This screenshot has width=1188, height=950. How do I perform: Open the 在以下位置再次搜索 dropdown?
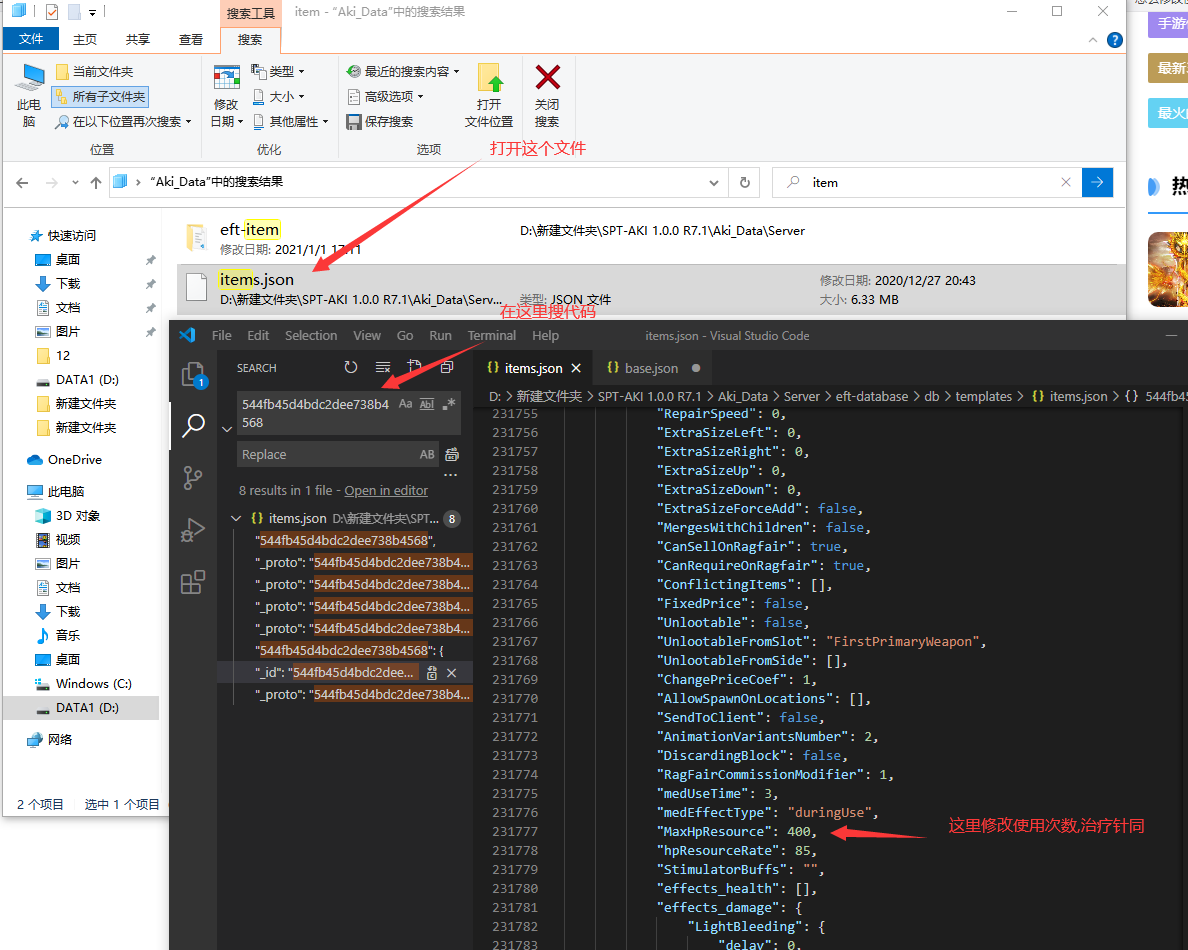123,122
